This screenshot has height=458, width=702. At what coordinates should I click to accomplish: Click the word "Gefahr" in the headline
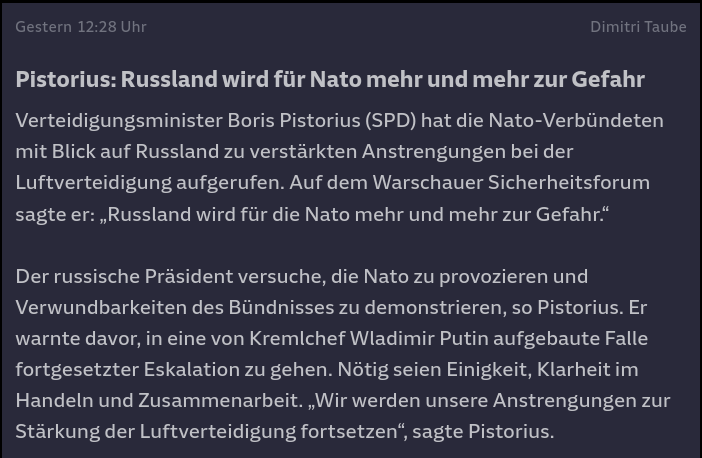click(608, 79)
